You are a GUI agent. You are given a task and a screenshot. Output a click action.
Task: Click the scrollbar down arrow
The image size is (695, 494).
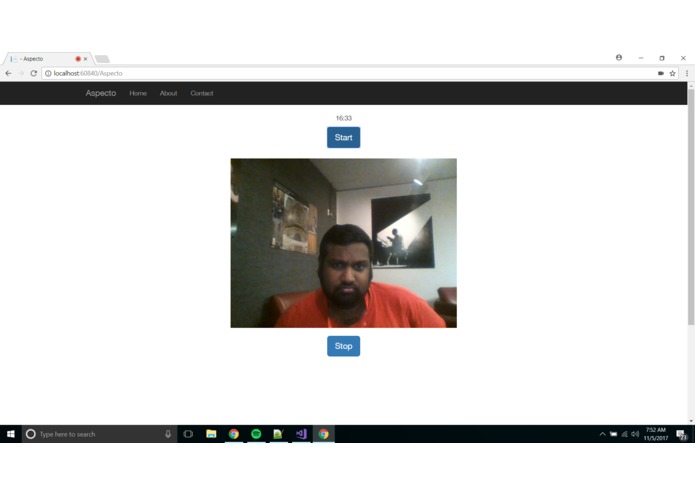691,420
